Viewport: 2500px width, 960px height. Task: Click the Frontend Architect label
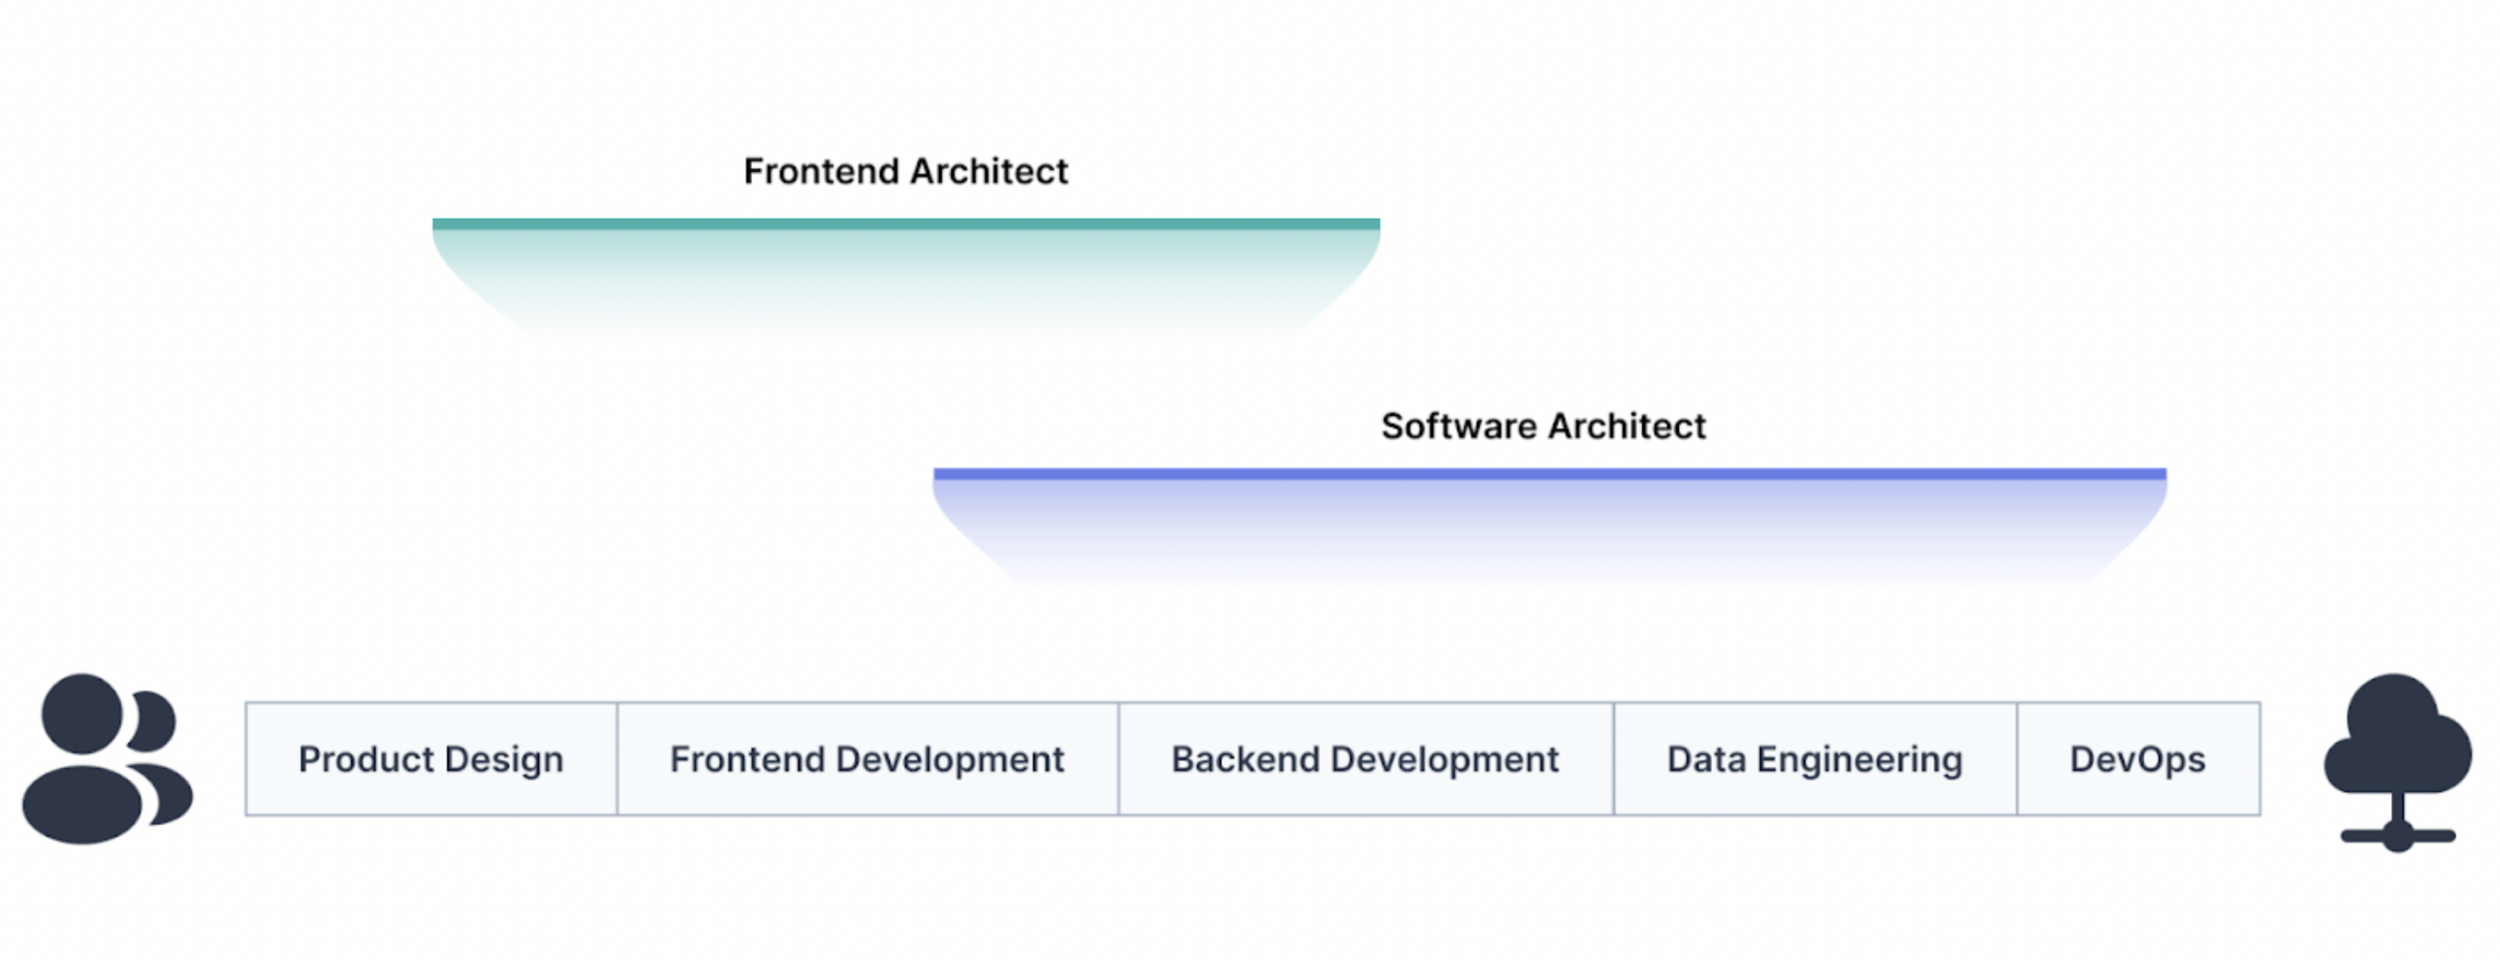(906, 171)
